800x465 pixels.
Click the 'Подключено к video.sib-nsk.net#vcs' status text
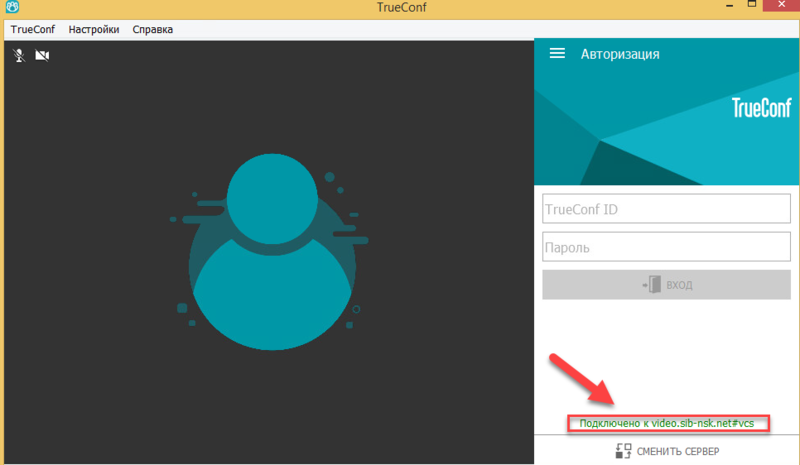pos(667,423)
